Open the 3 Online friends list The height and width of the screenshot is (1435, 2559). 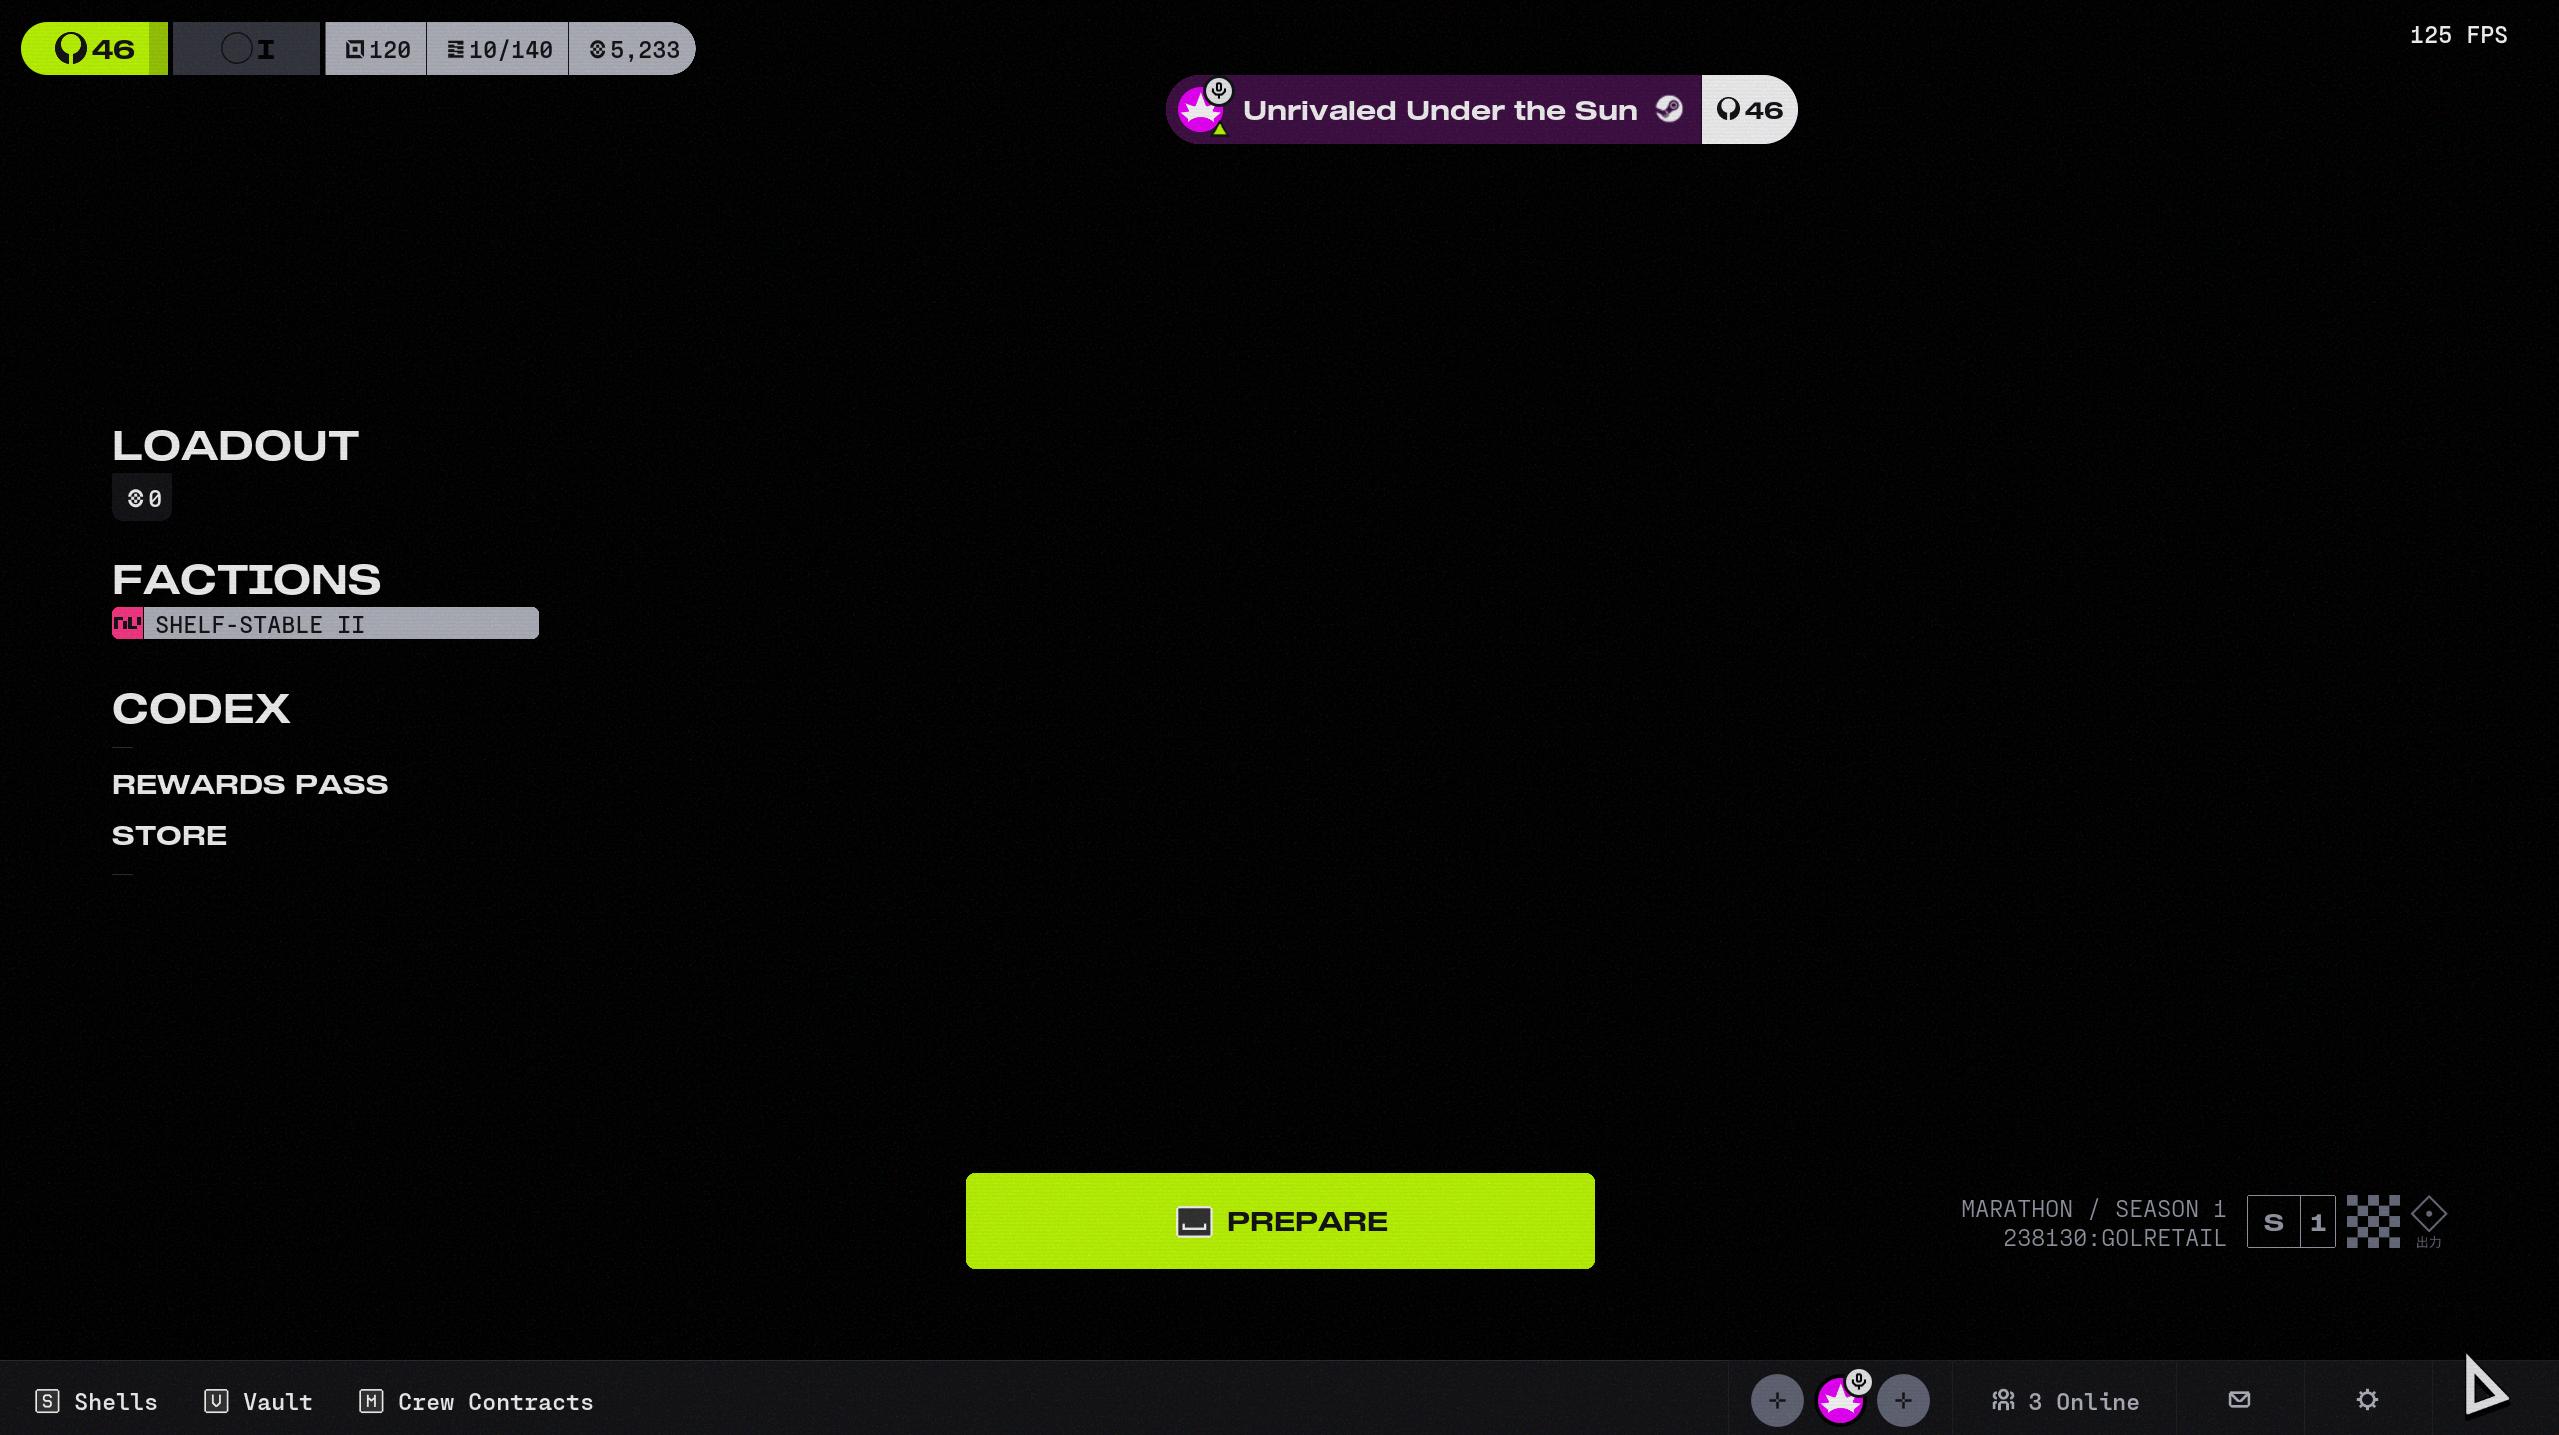point(2065,1401)
